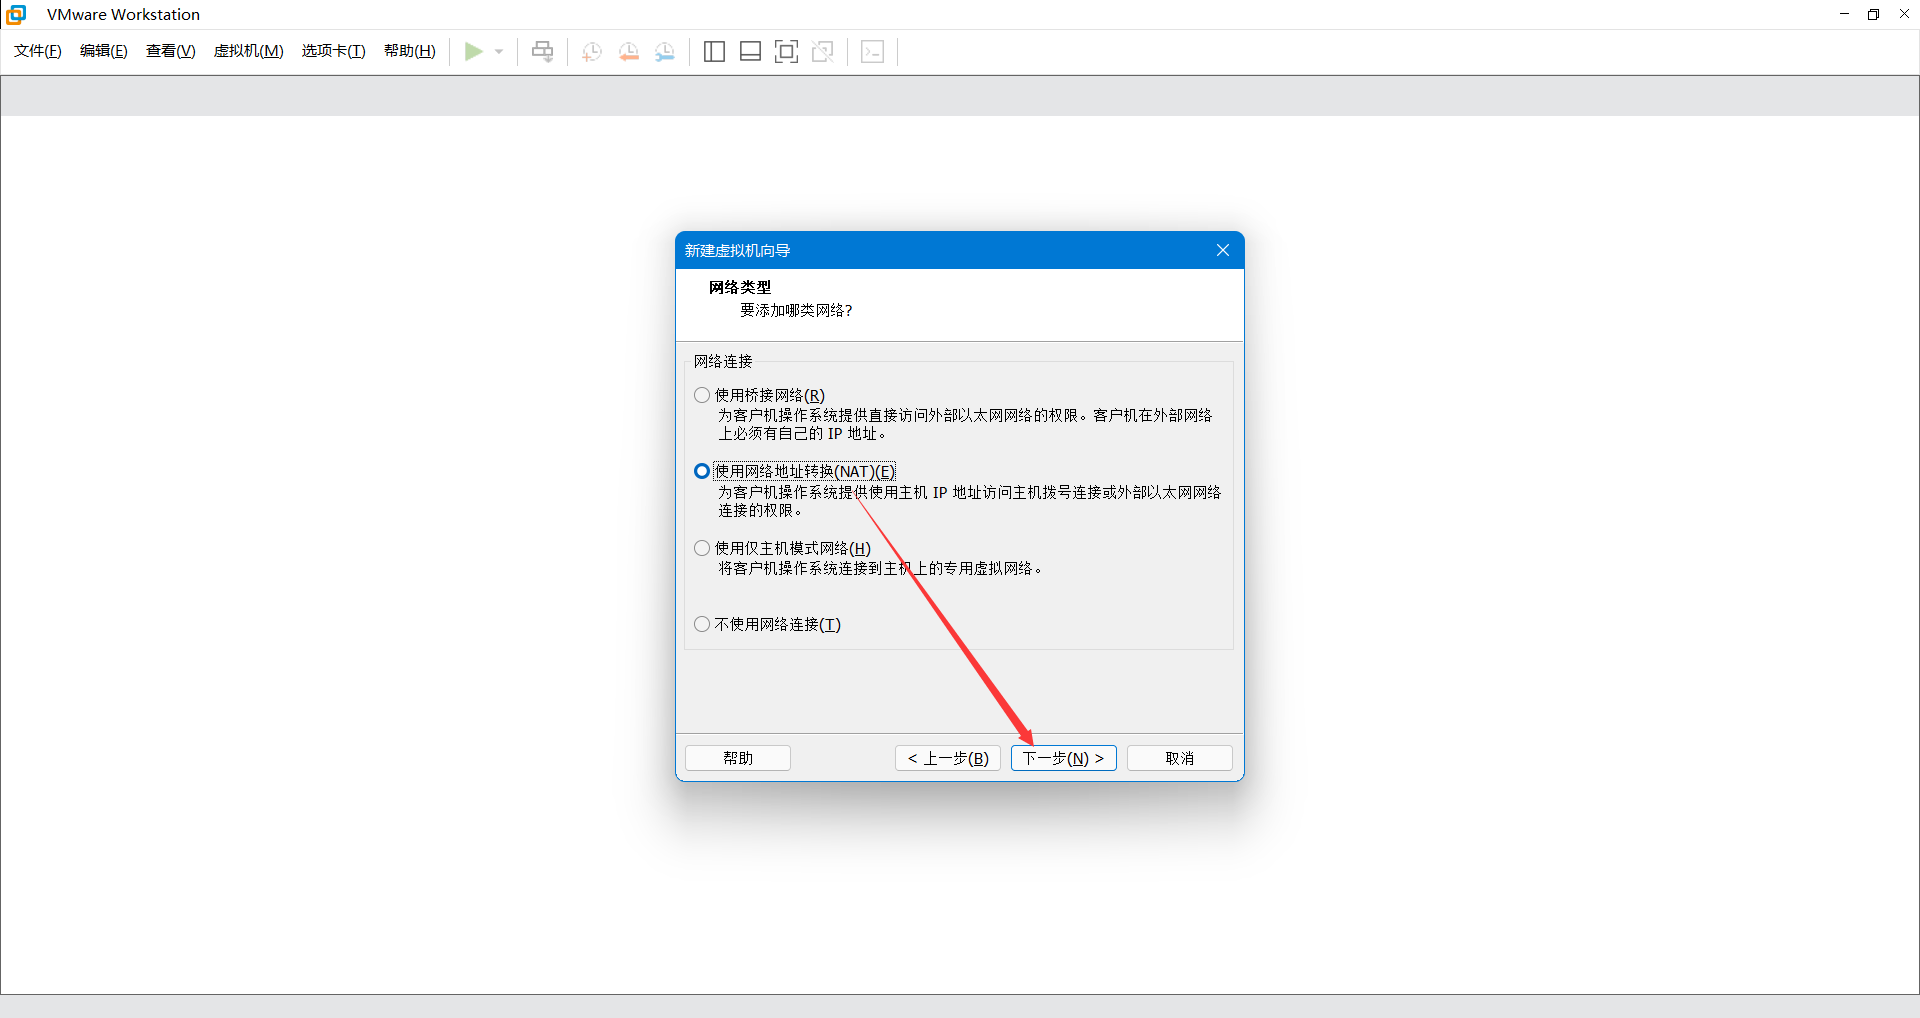1920x1018 pixels.
Task: Go back with < 上一步(B) button
Action: pyautogui.click(x=948, y=758)
